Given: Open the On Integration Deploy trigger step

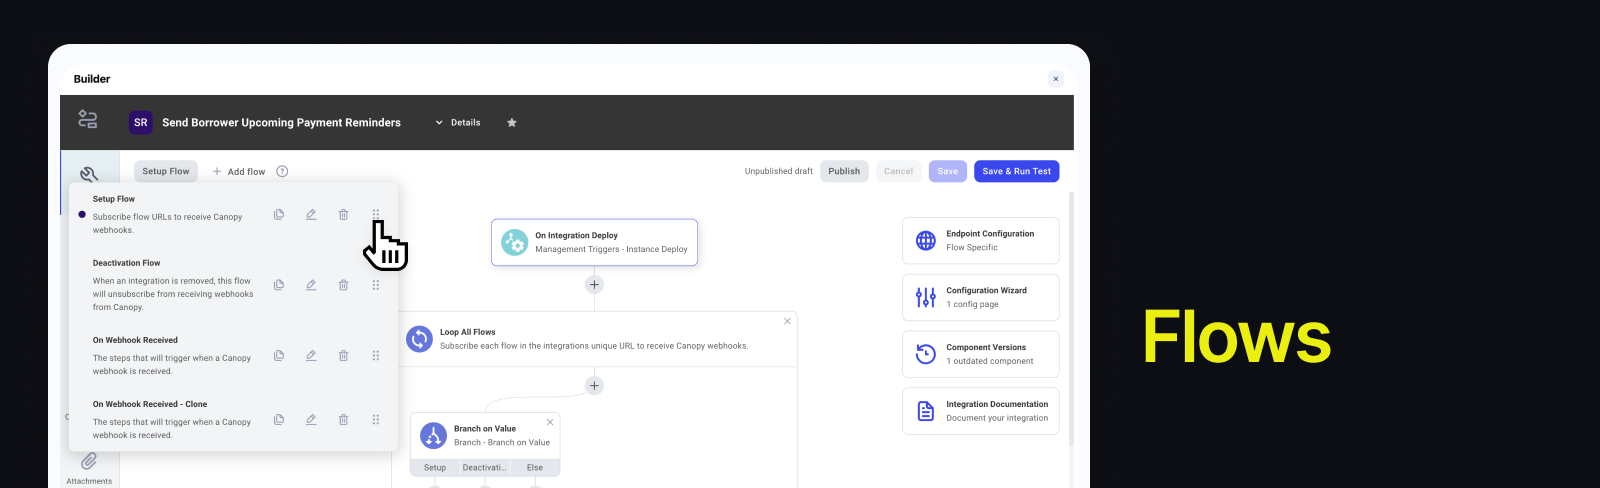Looking at the screenshot, I should pyautogui.click(x=594, y=242).
